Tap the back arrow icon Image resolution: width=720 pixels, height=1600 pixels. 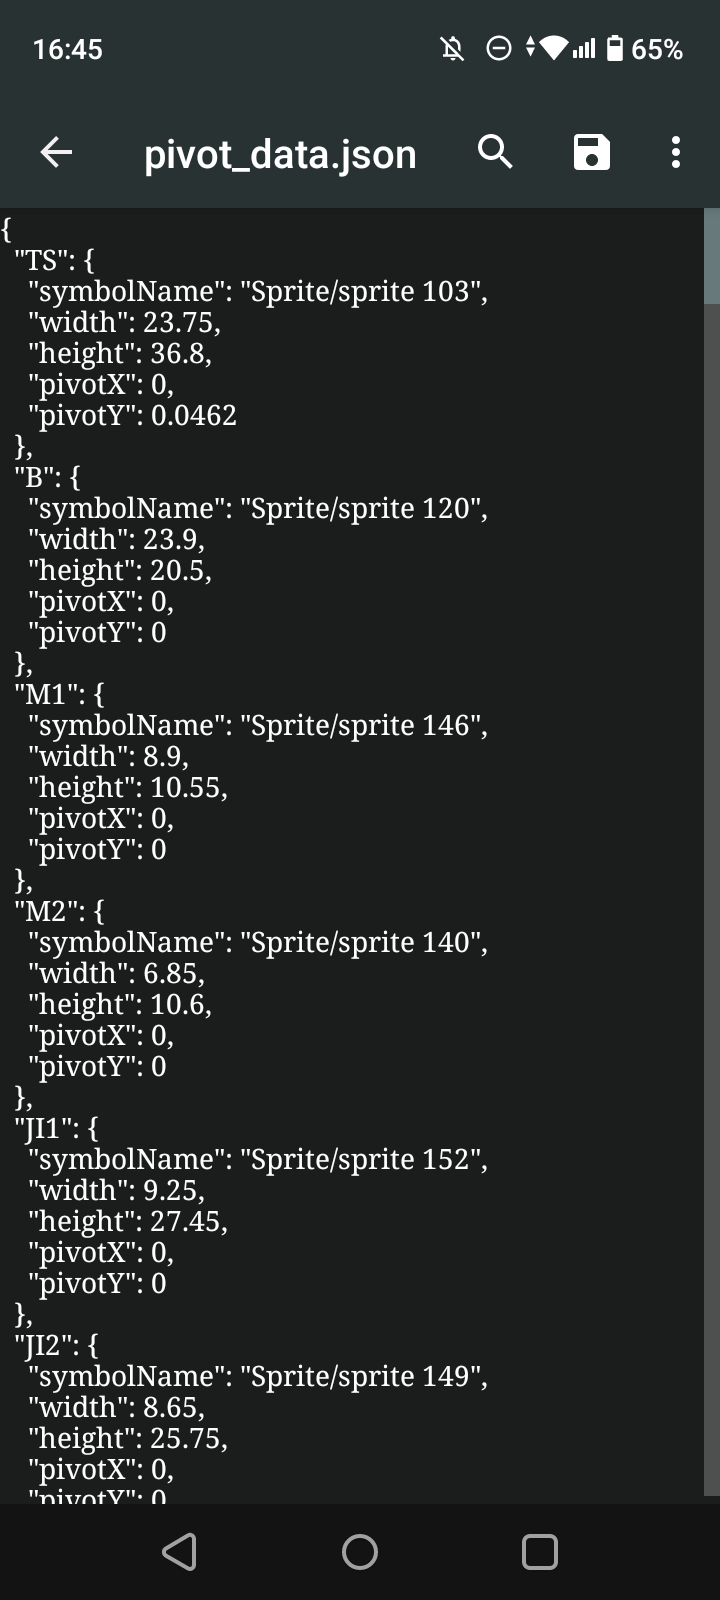click(x=56, y=152)
